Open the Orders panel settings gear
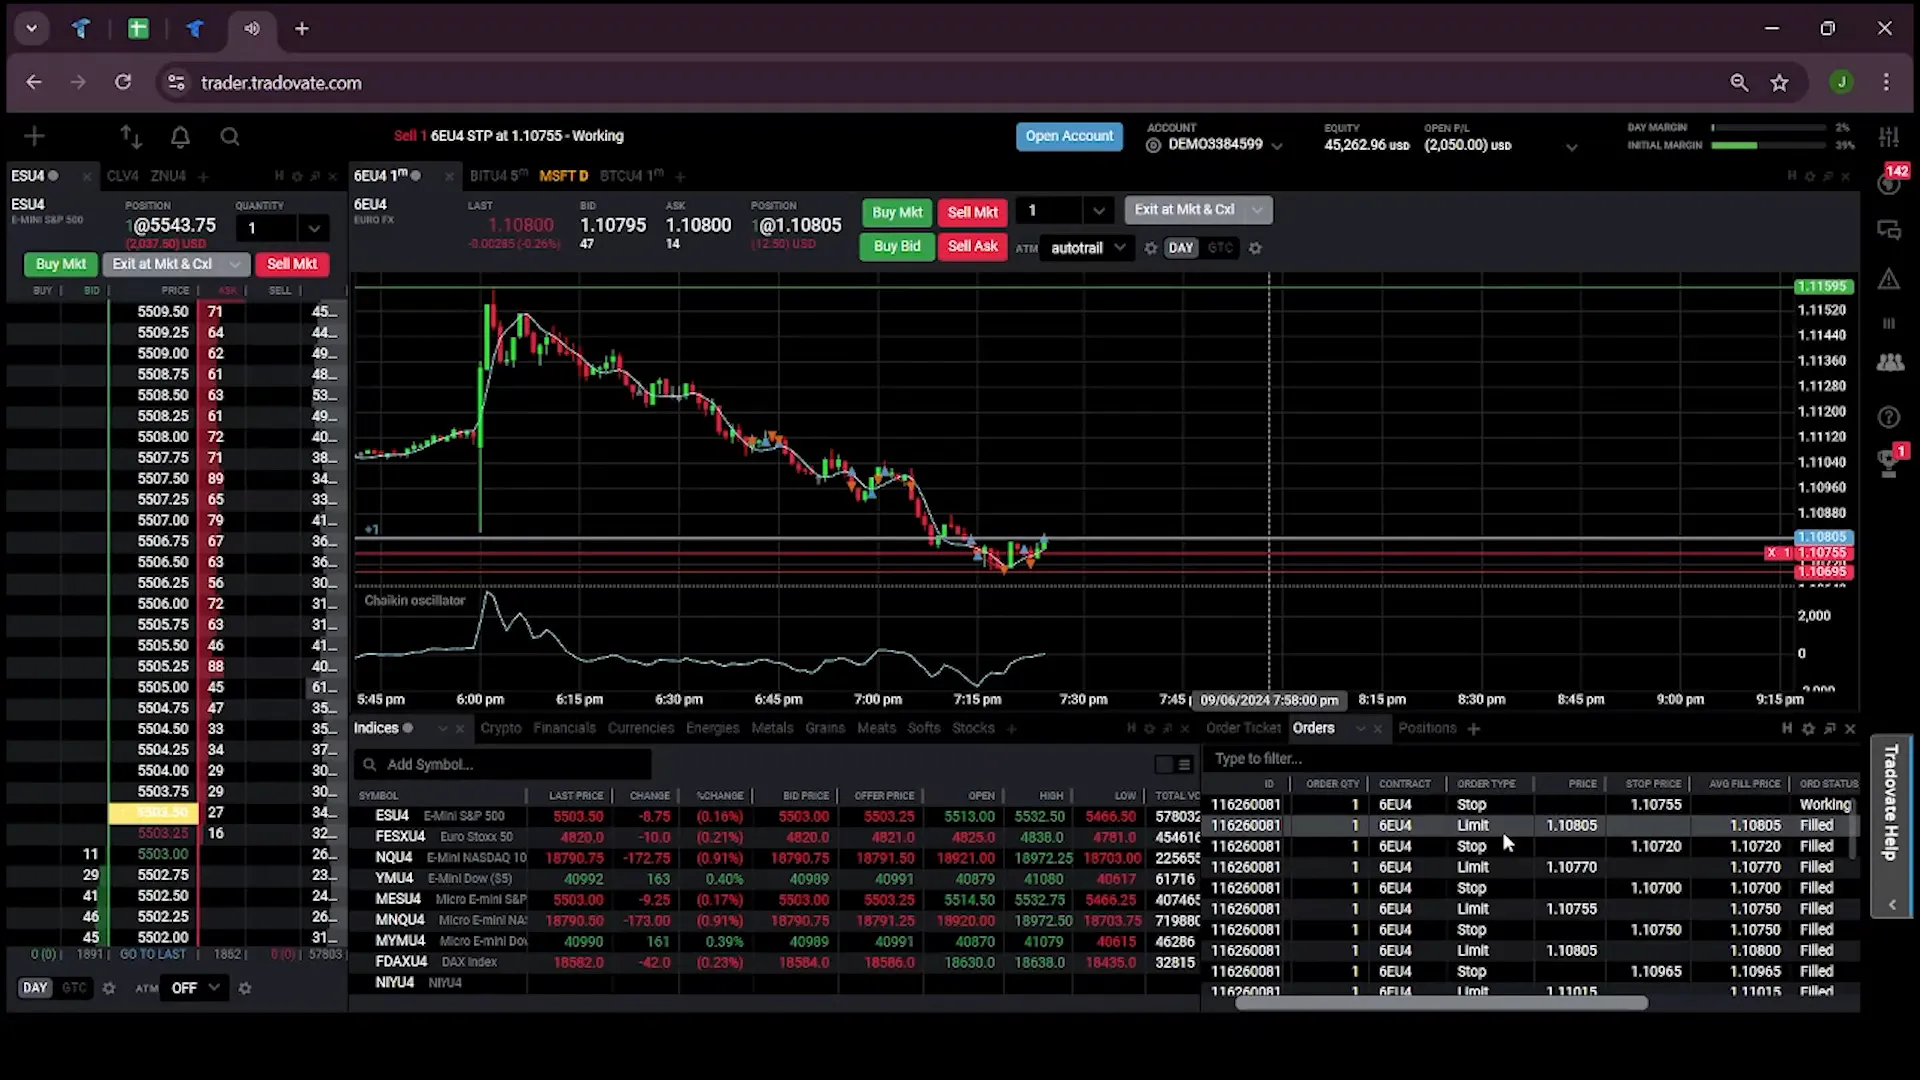 tap(1808, 729)
